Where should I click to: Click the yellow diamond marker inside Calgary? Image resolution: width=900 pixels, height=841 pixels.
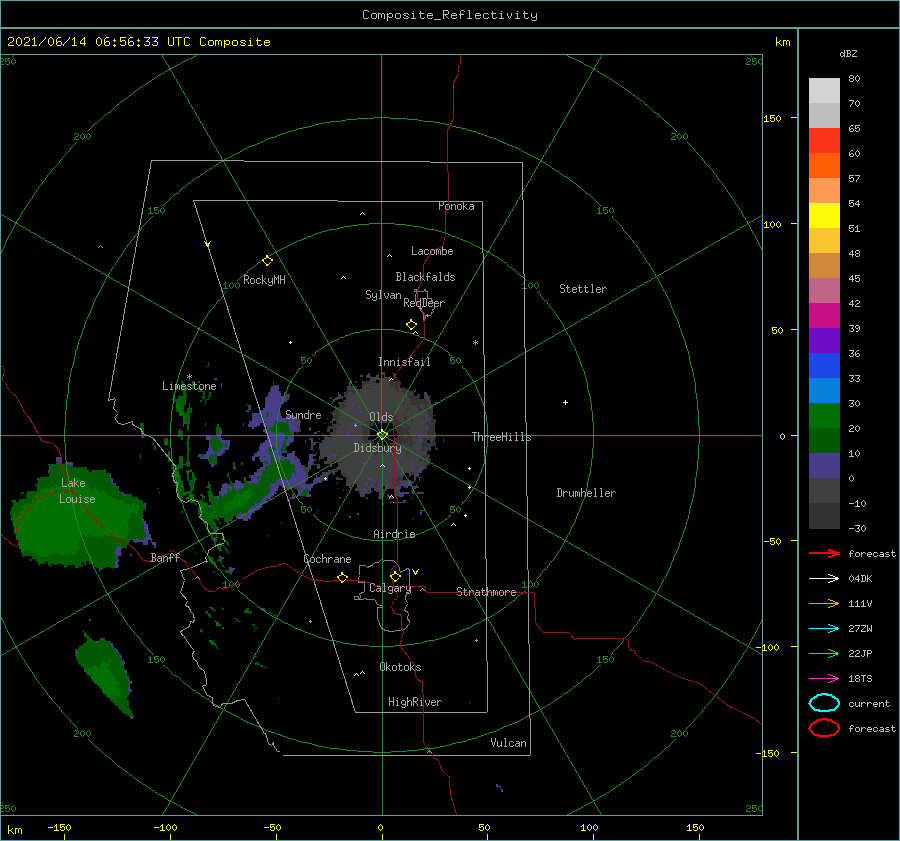[x=395, y=576]
